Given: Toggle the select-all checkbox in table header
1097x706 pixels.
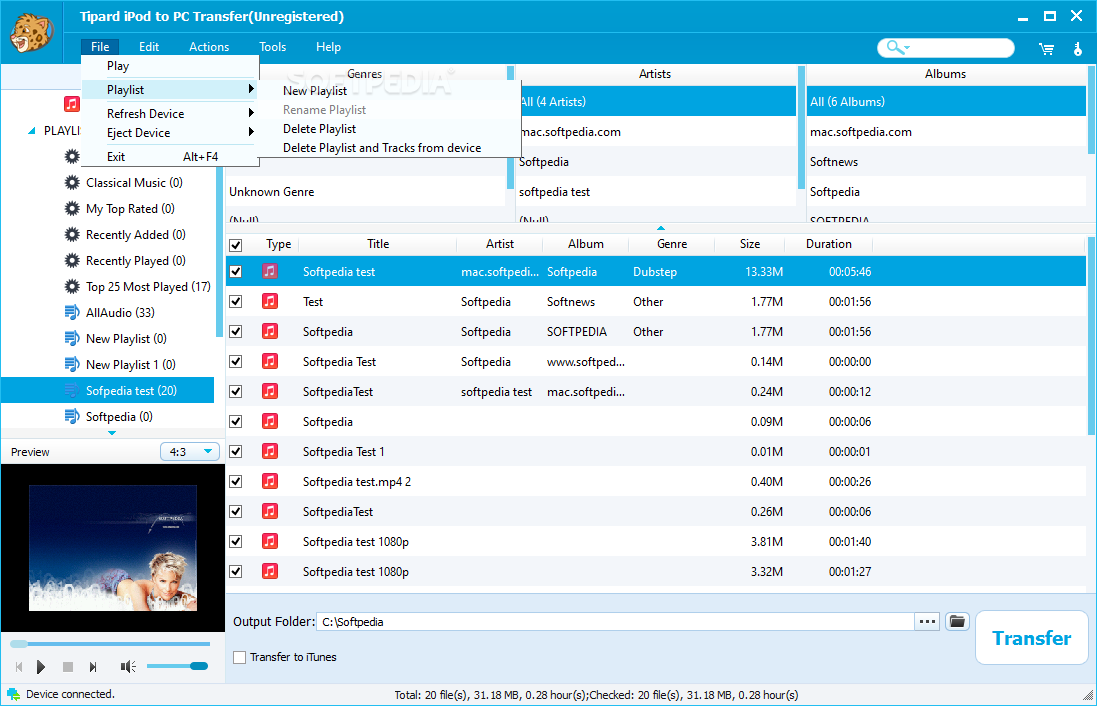Looking at the screenshot, I should coord(236,245).
